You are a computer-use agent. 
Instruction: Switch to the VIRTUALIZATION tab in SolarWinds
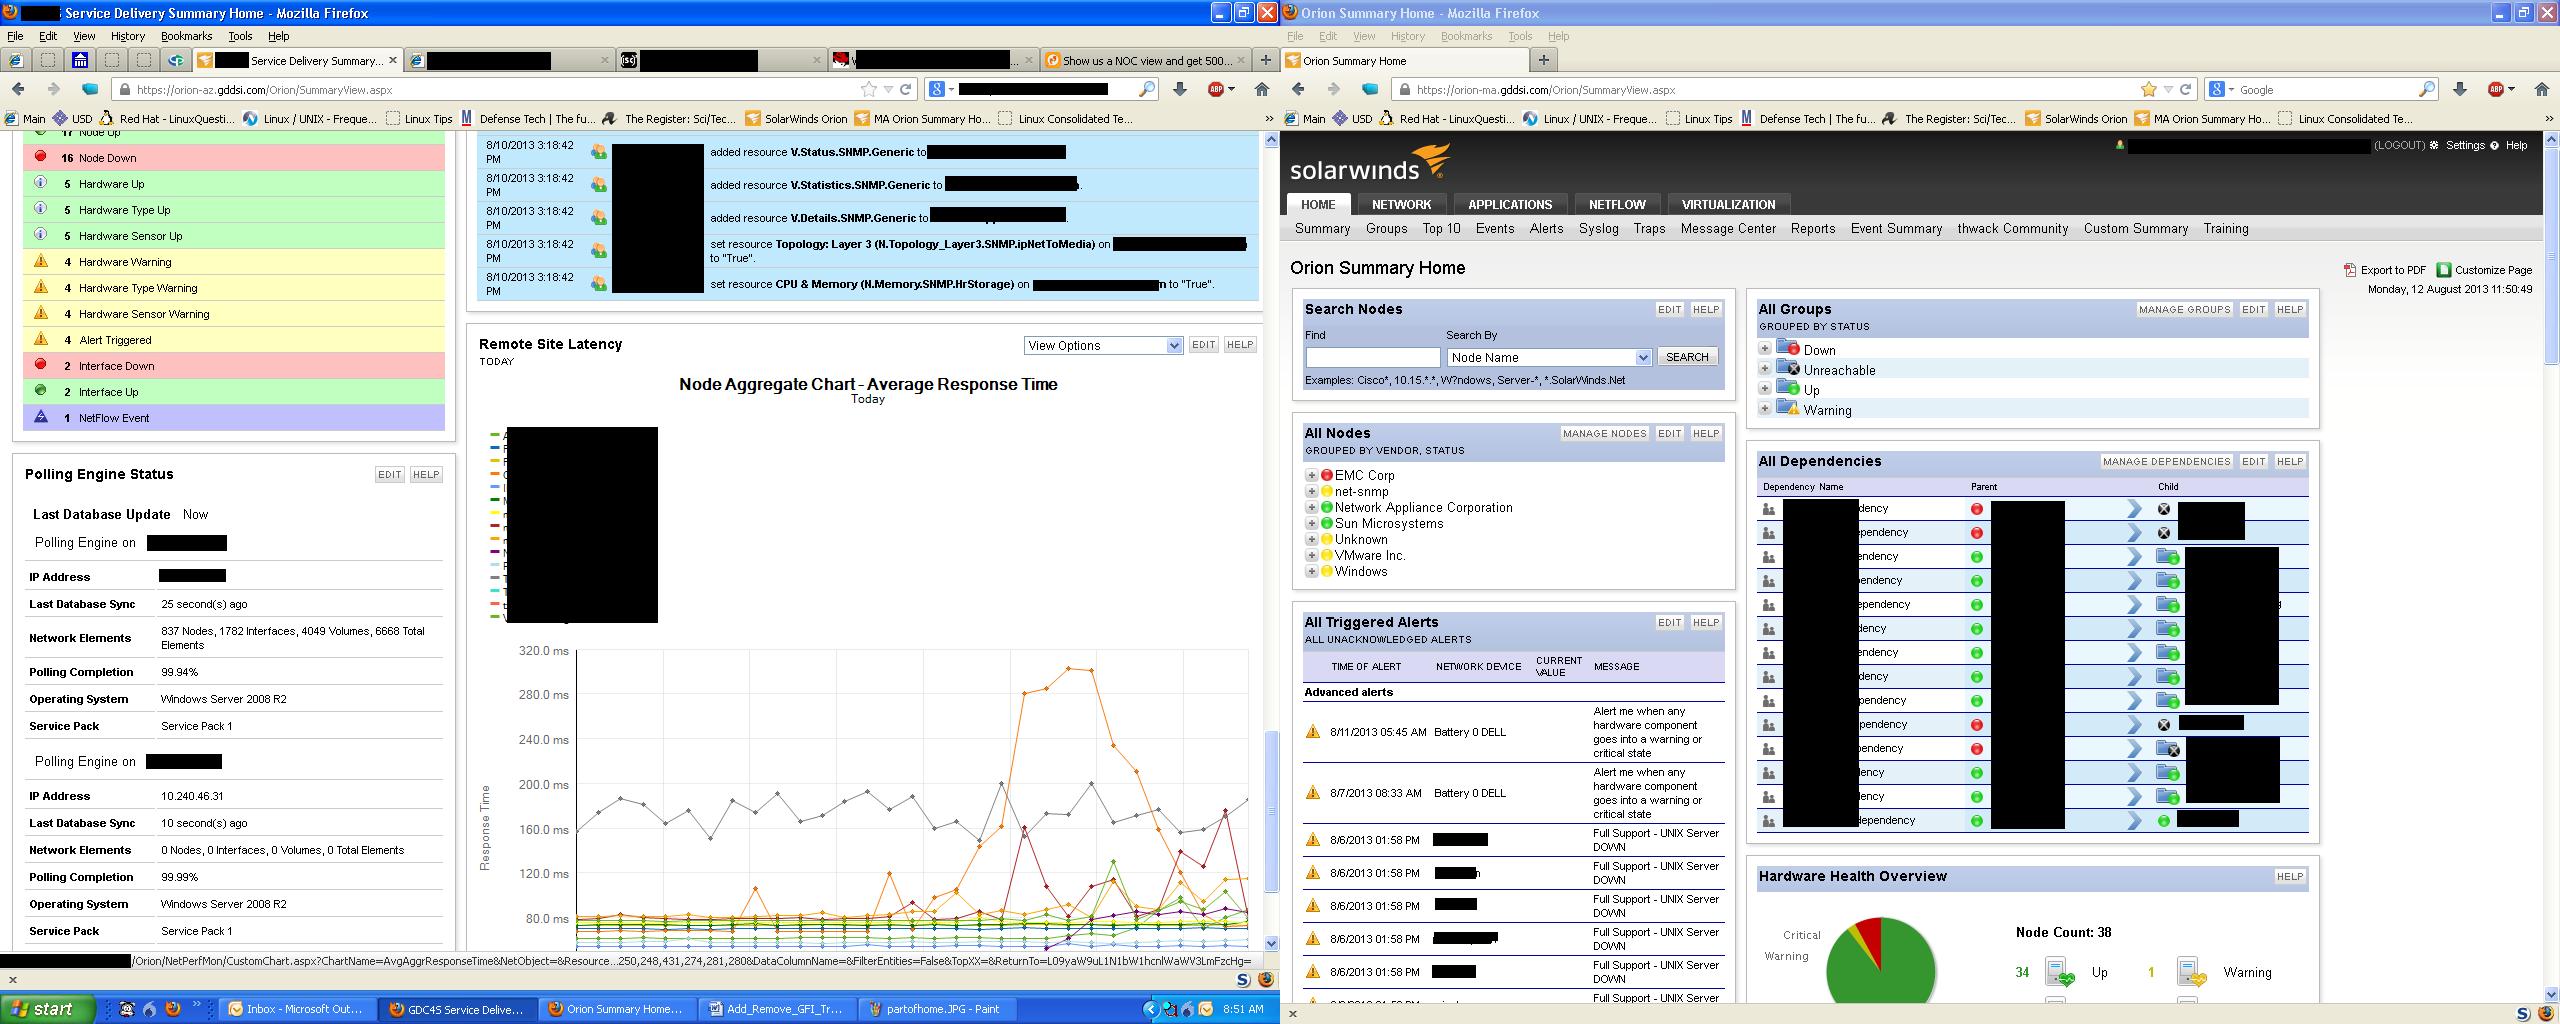[x=1728, y=204]
